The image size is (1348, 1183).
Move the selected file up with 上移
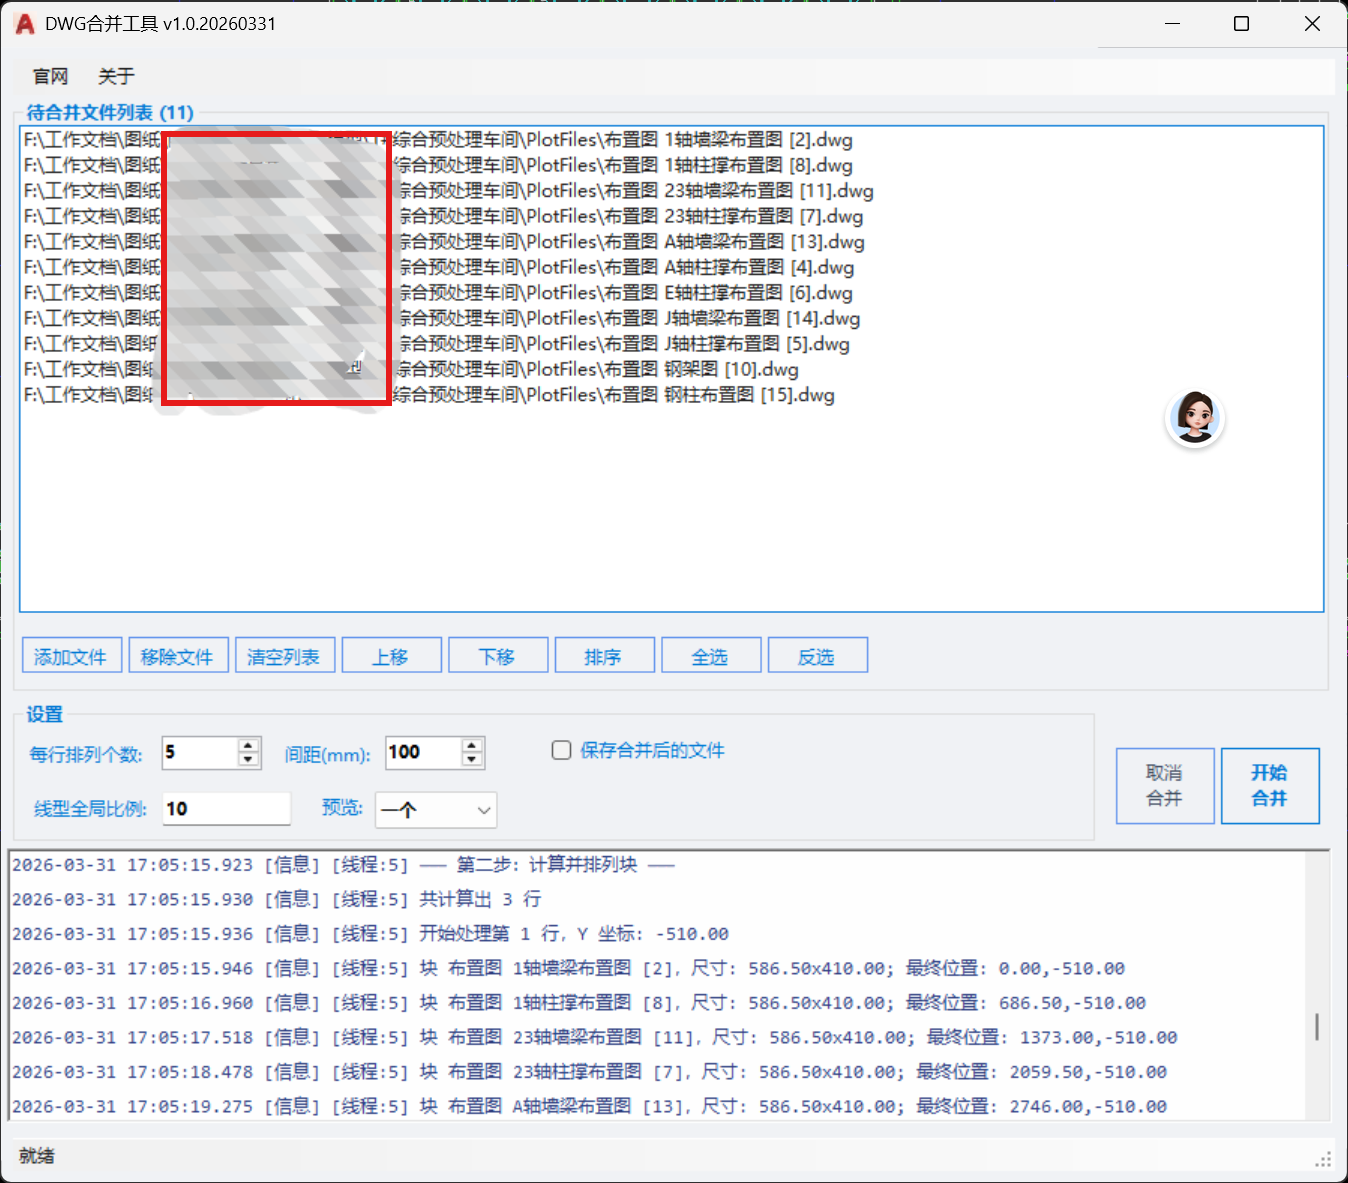click(391, 656)
